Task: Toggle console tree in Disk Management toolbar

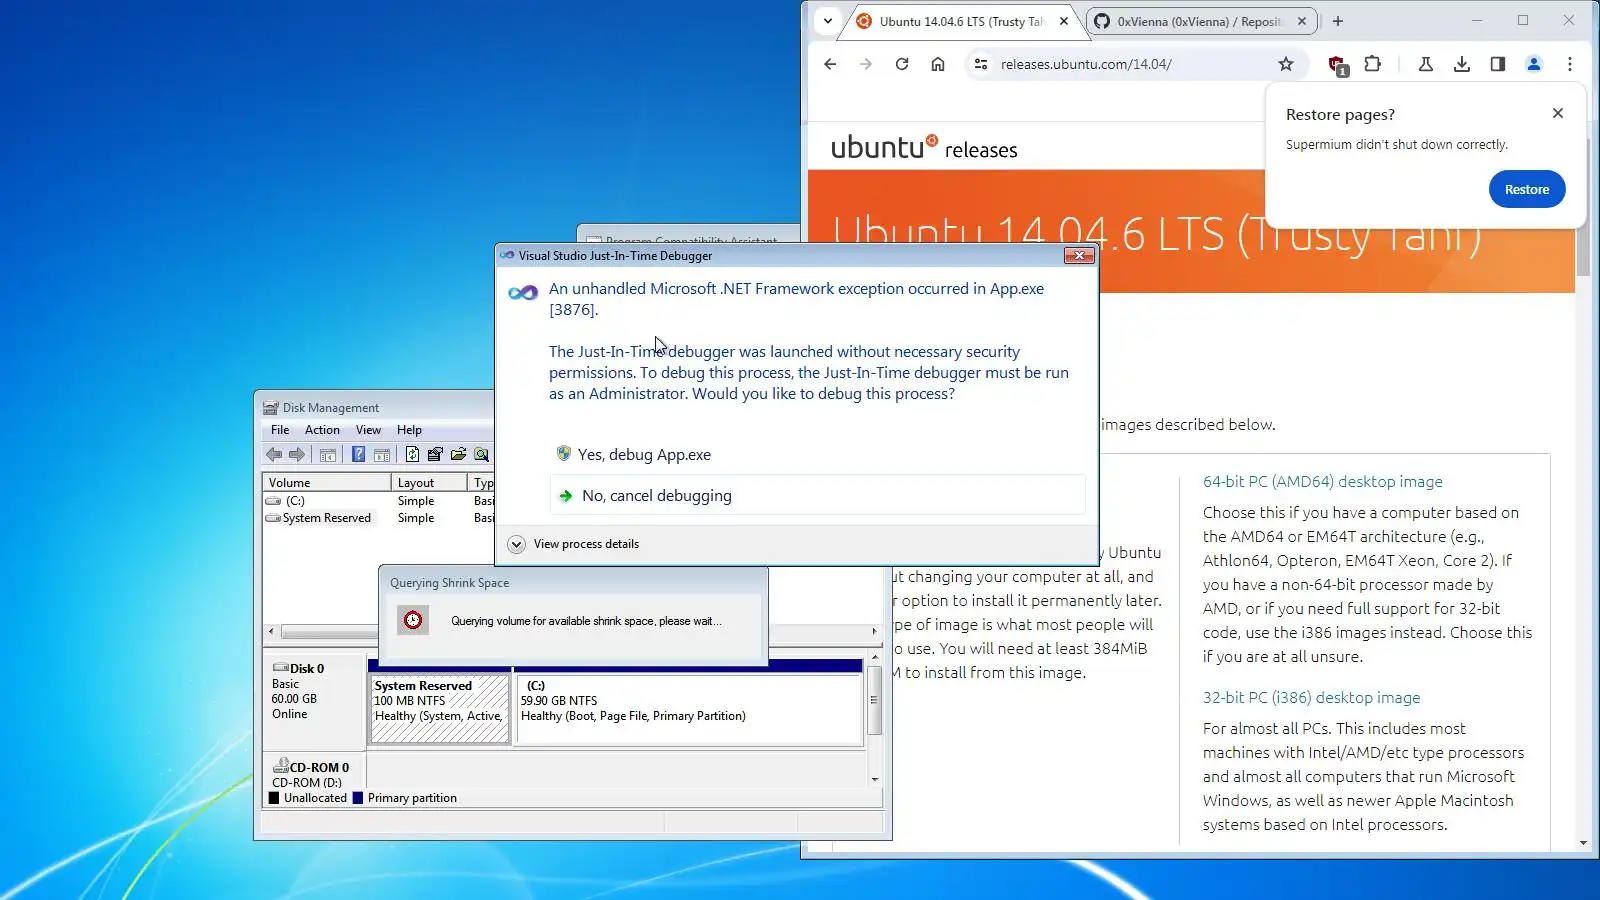Action: pos(328,454)
